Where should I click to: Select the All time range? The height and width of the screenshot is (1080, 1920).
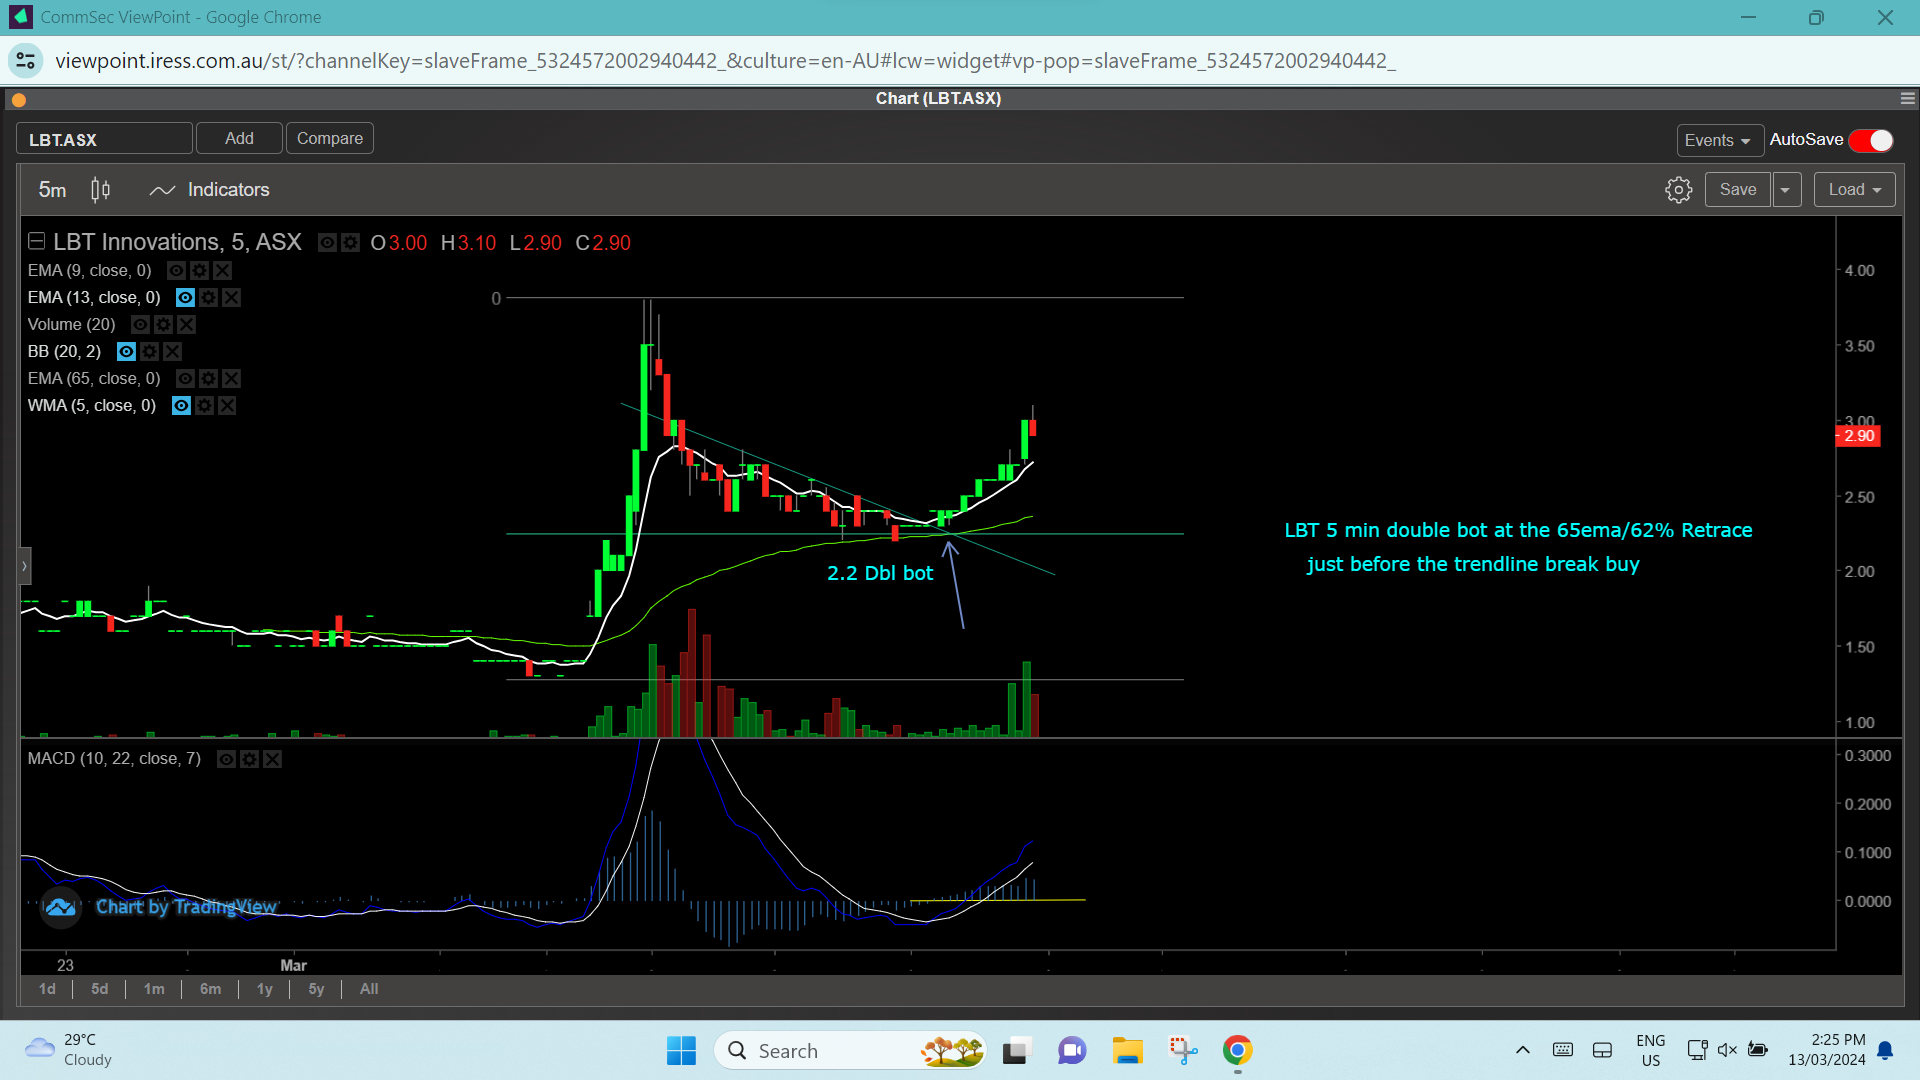pyautogui.click(x=369, y=989)
